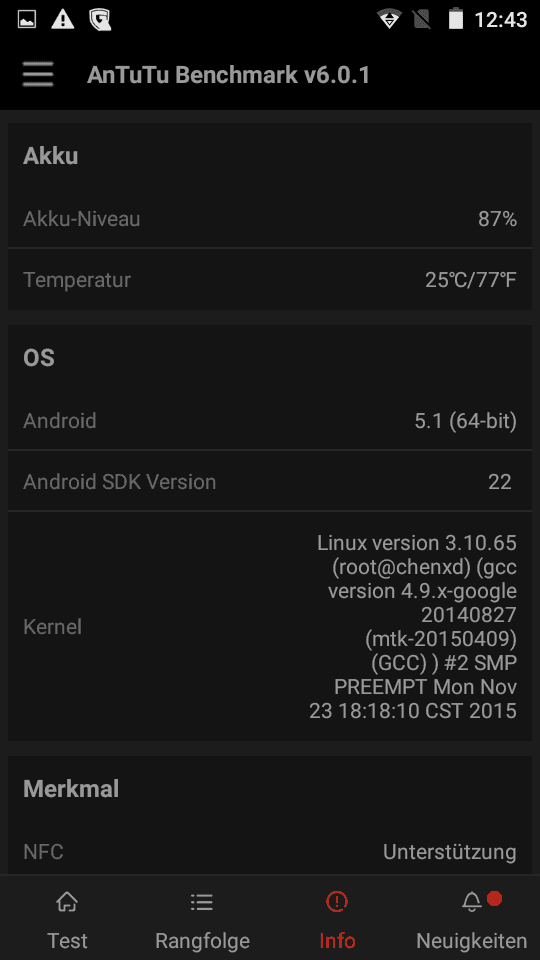Screen dimensions: 540x960
Task: Tap the battery status bar icon
Action: tap(456, 19)
